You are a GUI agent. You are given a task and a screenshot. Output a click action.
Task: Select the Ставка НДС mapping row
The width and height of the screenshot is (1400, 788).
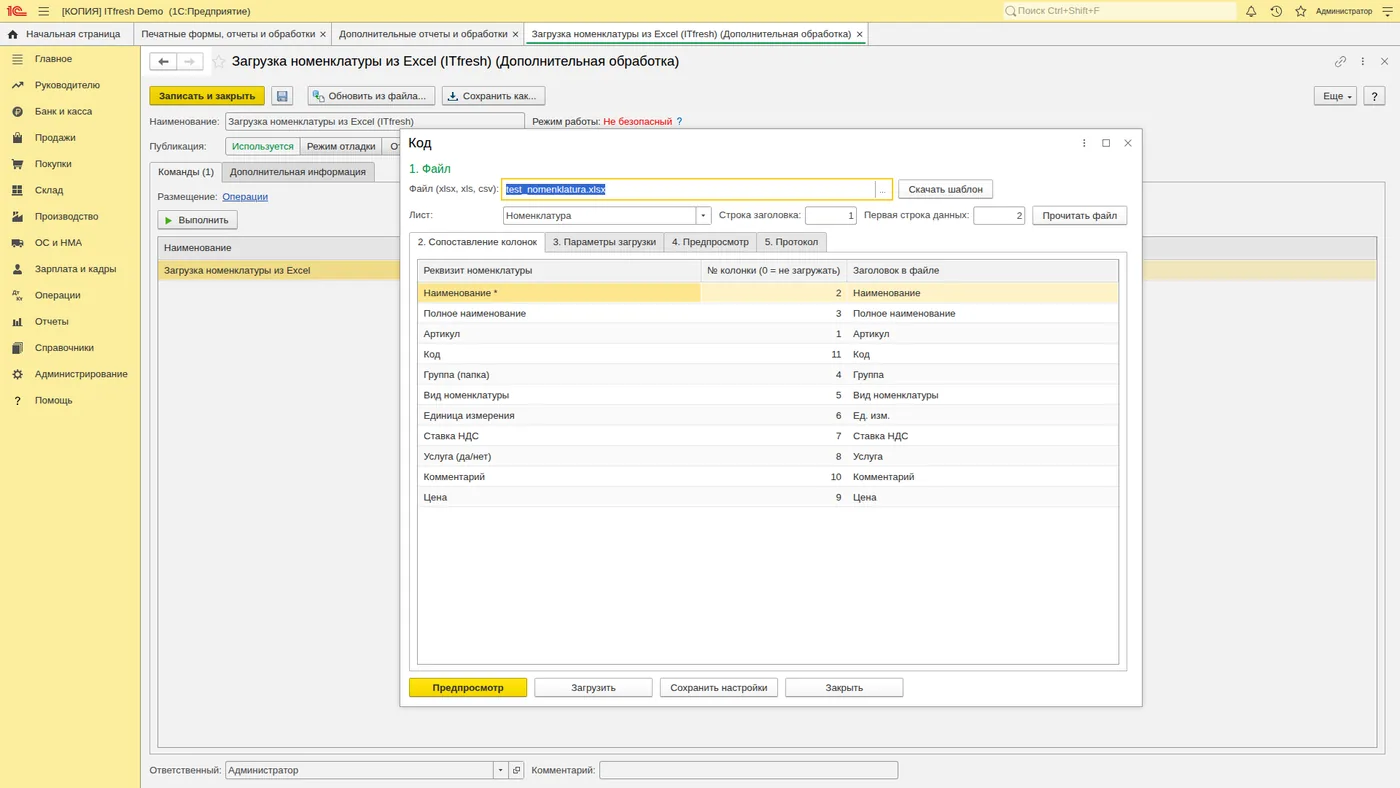coord(768,436)
